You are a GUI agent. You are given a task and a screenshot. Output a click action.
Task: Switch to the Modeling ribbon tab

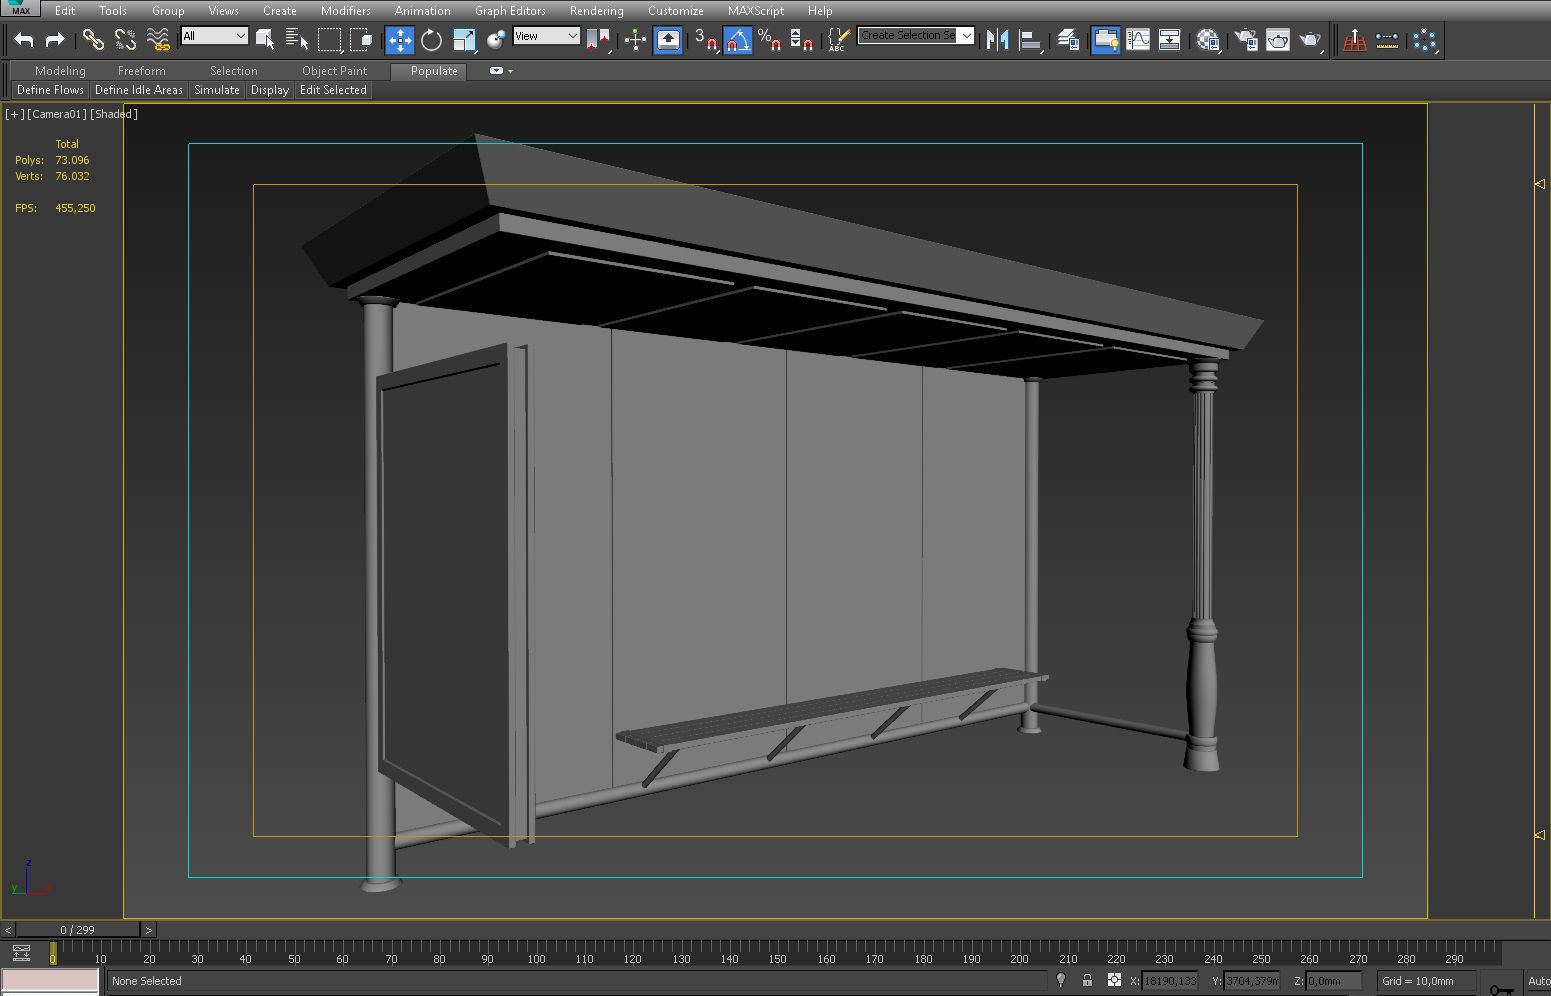point(60,71)
